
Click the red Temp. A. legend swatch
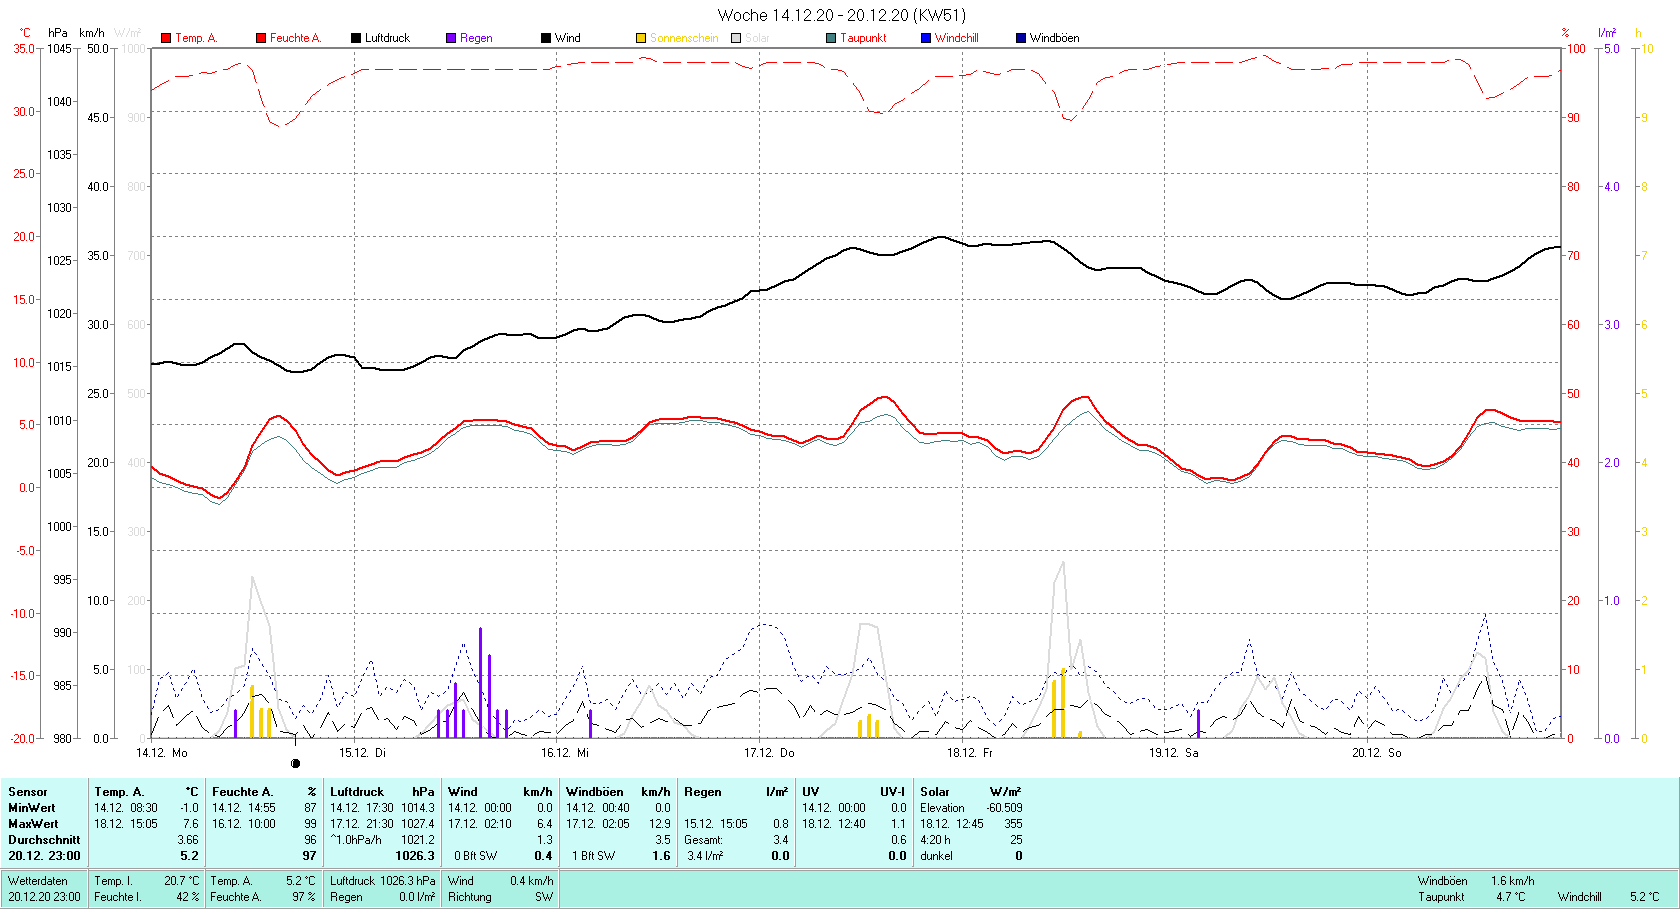click(166, 38)
